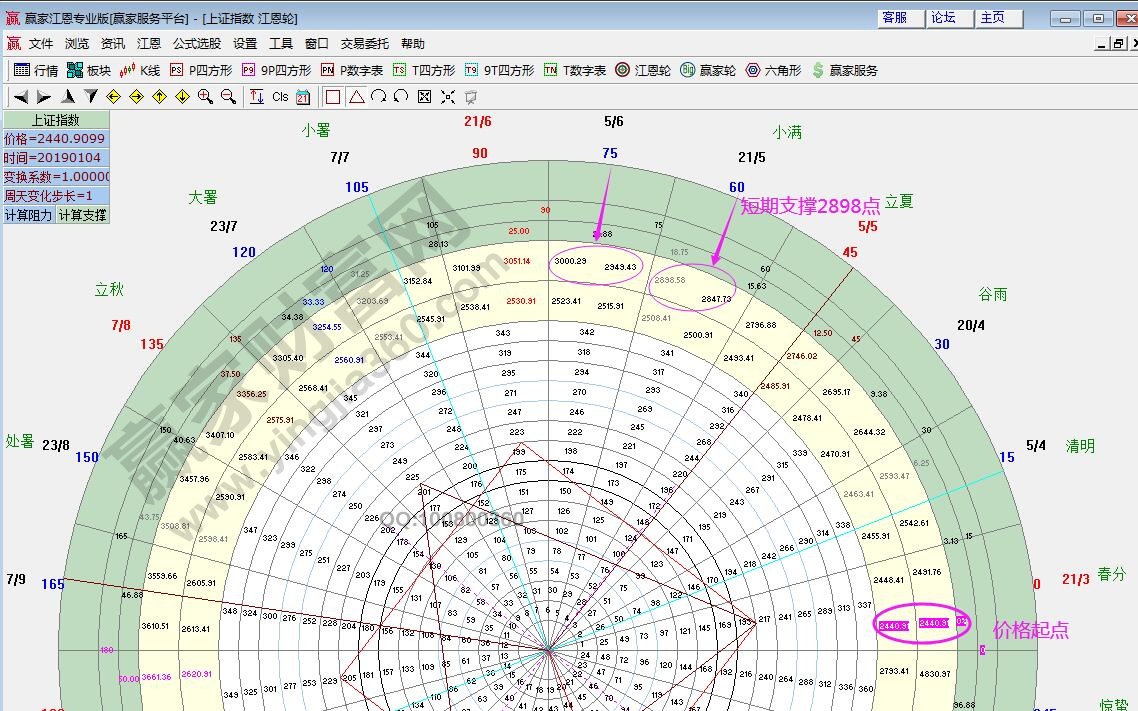The image size is (1138, 711).
Task: Click the calendar date icon
Action: pyautogui.click(x=303, y=97)
